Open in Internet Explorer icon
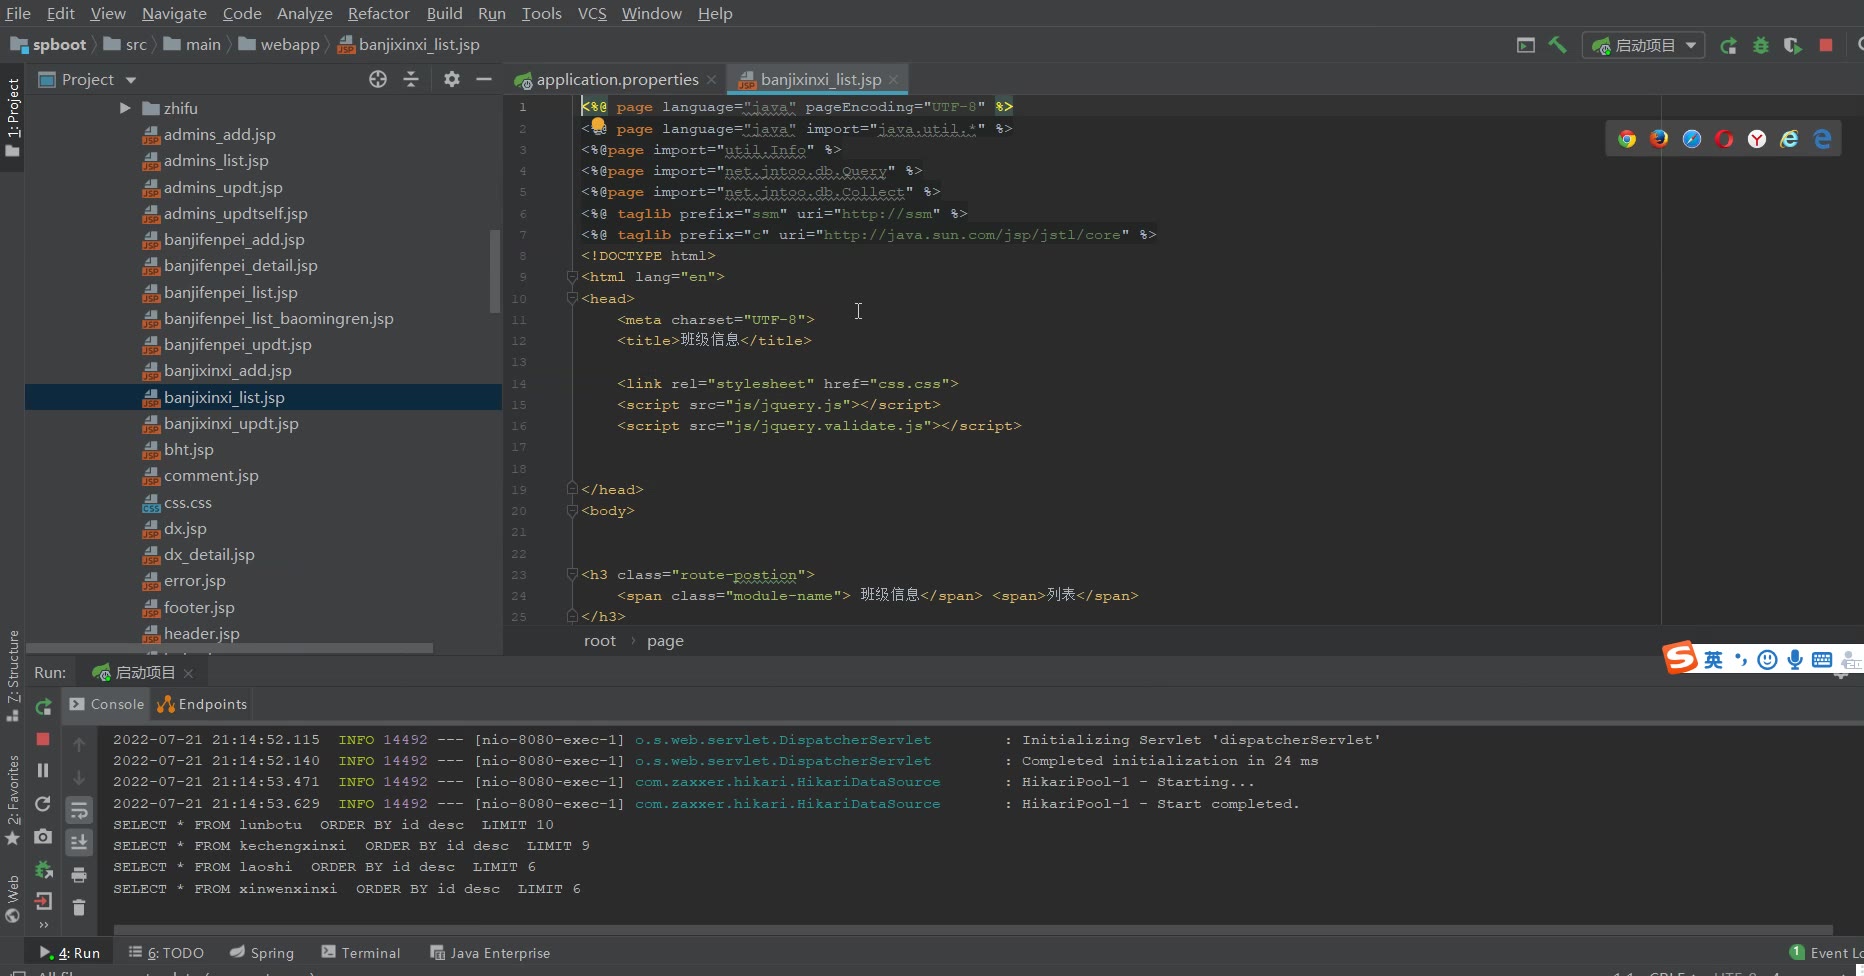The height and width of the screenshot is (976, 1864). coord(1789,139)
